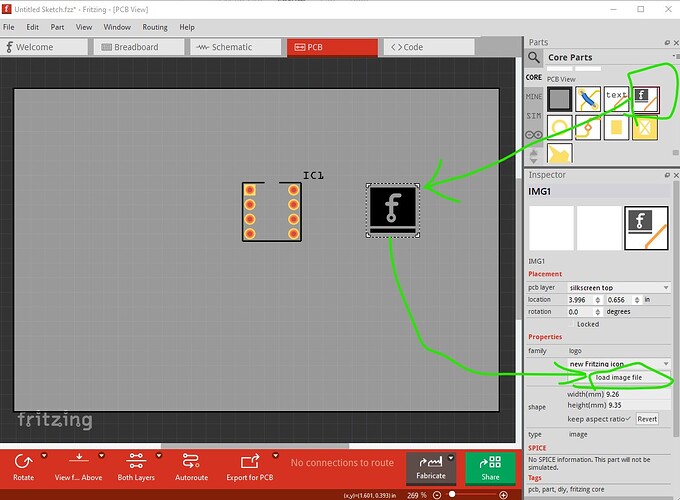
Task: Open the Window menu
Action: coord(117,27)
